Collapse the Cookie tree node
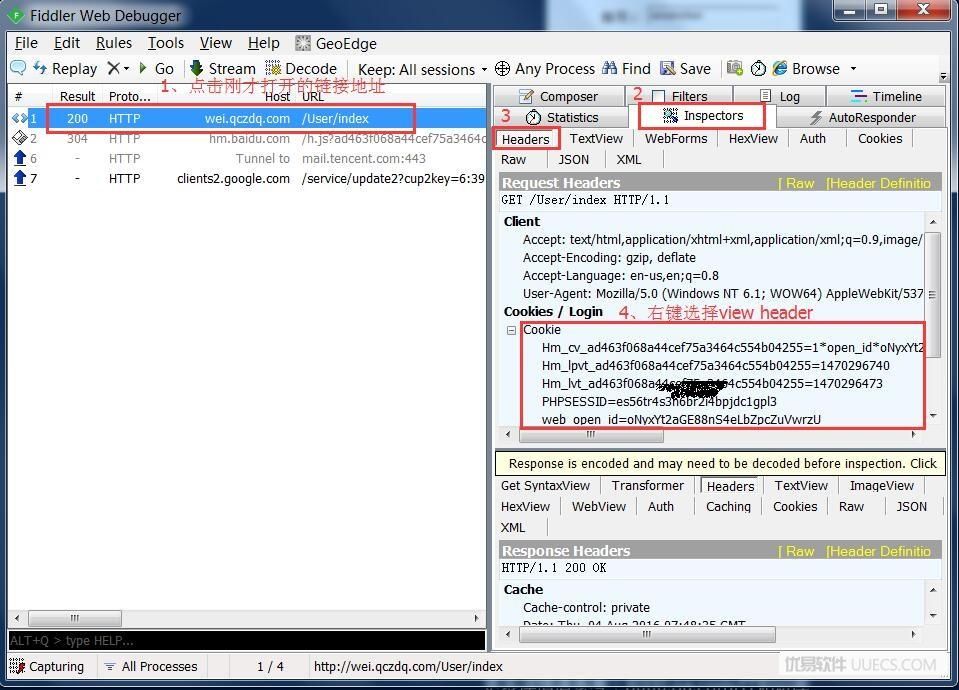This screenshot has width=959, height=690. coord(511,330)
